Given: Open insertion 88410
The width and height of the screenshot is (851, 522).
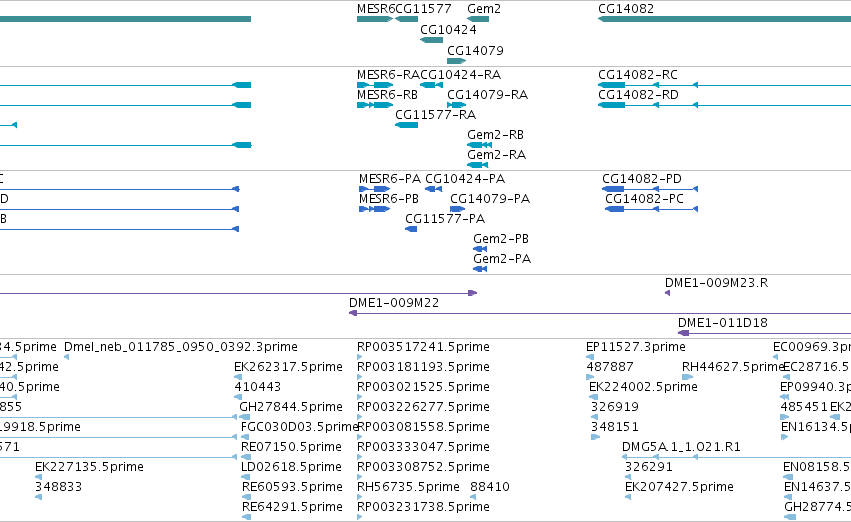Looking at the screenshot, I should coord(490,487).
